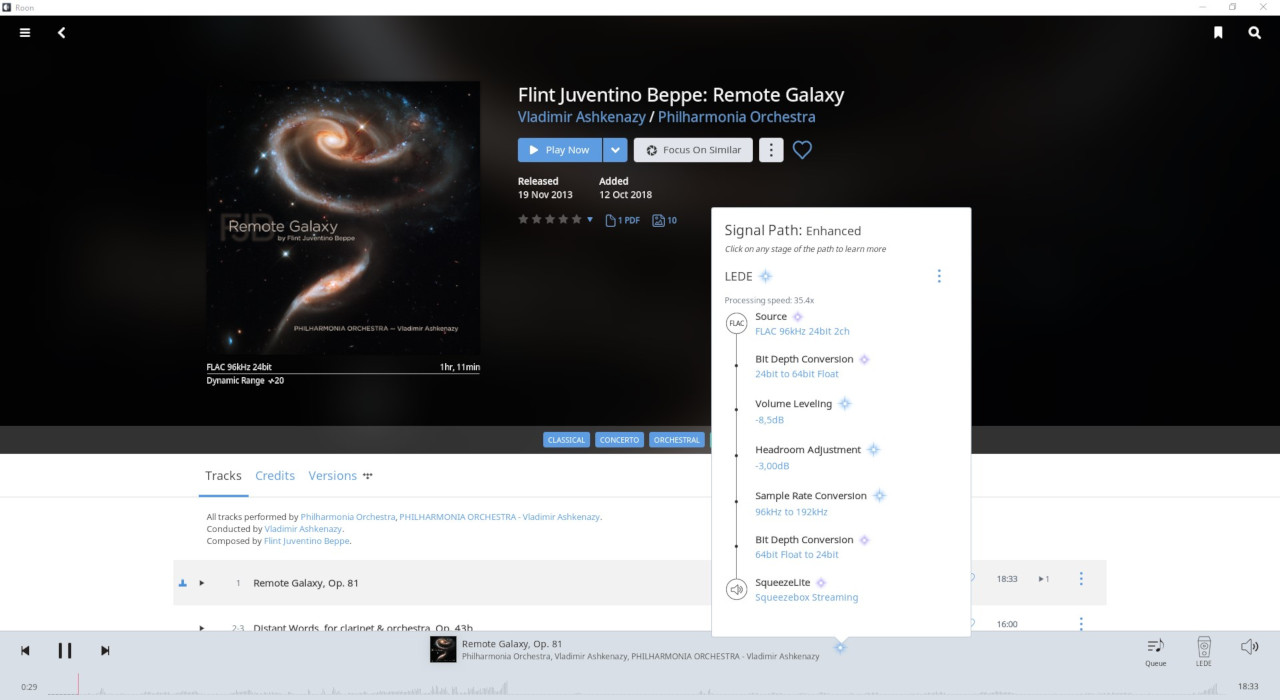The image size is (1280, 700).
Task: Click the Remote Galaxy album cover
Action: click(343, 218)
